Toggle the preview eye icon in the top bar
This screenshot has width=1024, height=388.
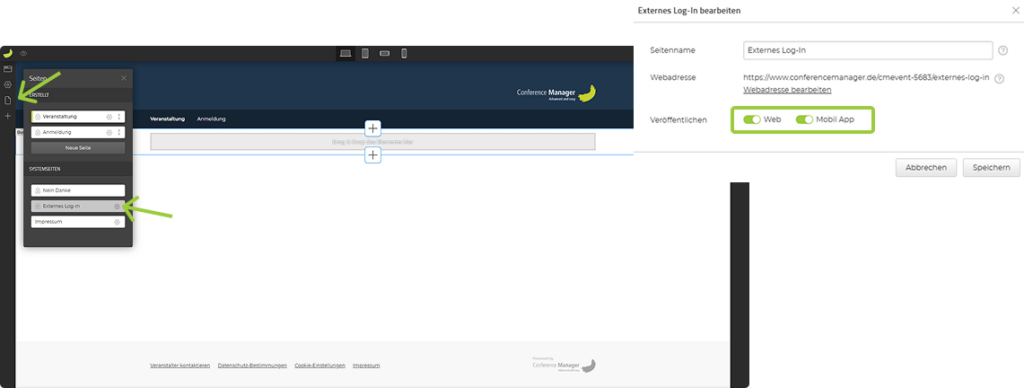[x=24, y=54]
